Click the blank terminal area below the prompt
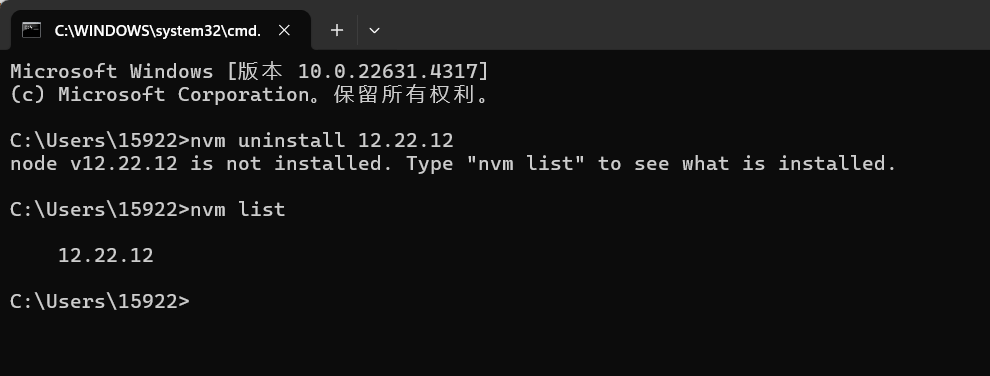This screenshot has height=376, width=990. [x=495, y=346]
